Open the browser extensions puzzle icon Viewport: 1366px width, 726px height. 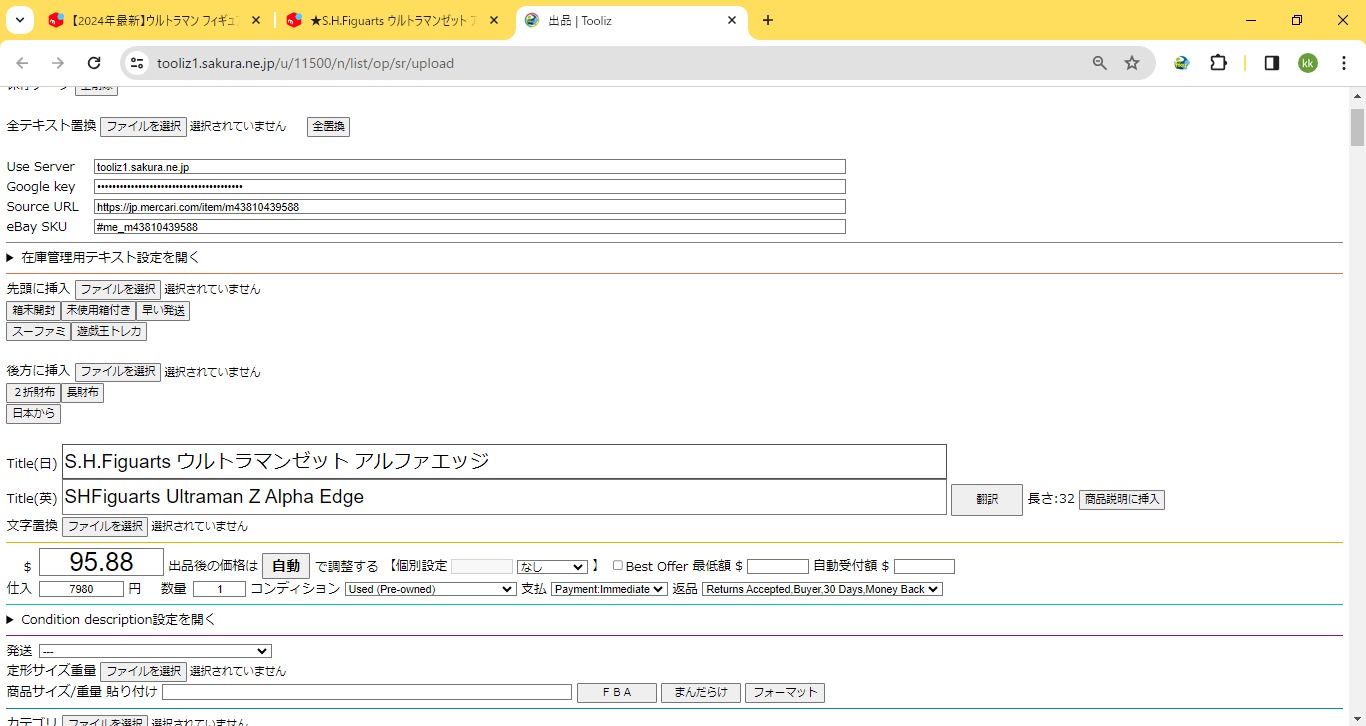pyautogui.click(x=1218, y=63)
